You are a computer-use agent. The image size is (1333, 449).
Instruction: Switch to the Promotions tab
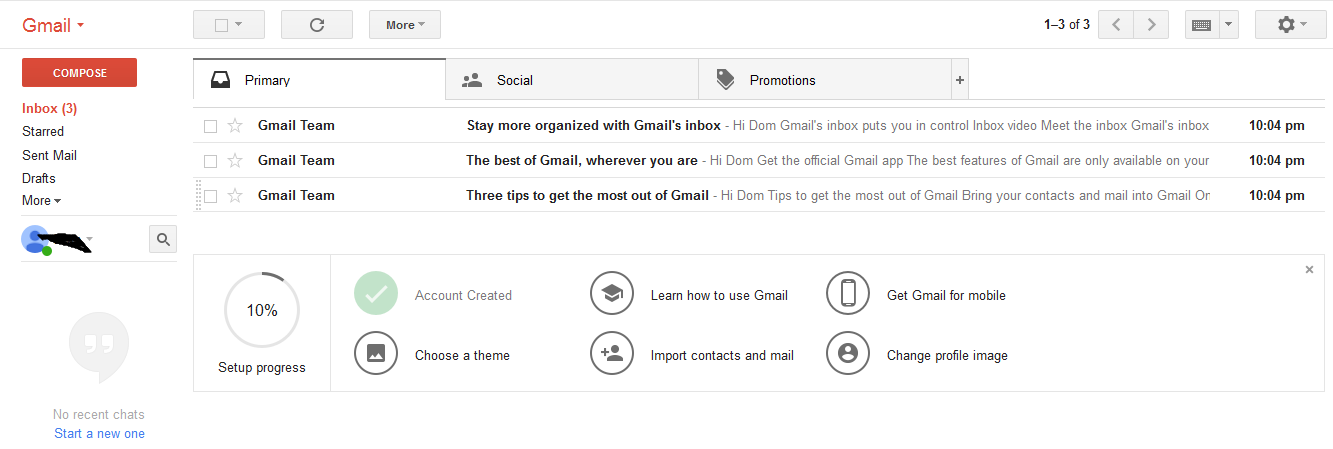pyautogui.click(x=825, y=80)
